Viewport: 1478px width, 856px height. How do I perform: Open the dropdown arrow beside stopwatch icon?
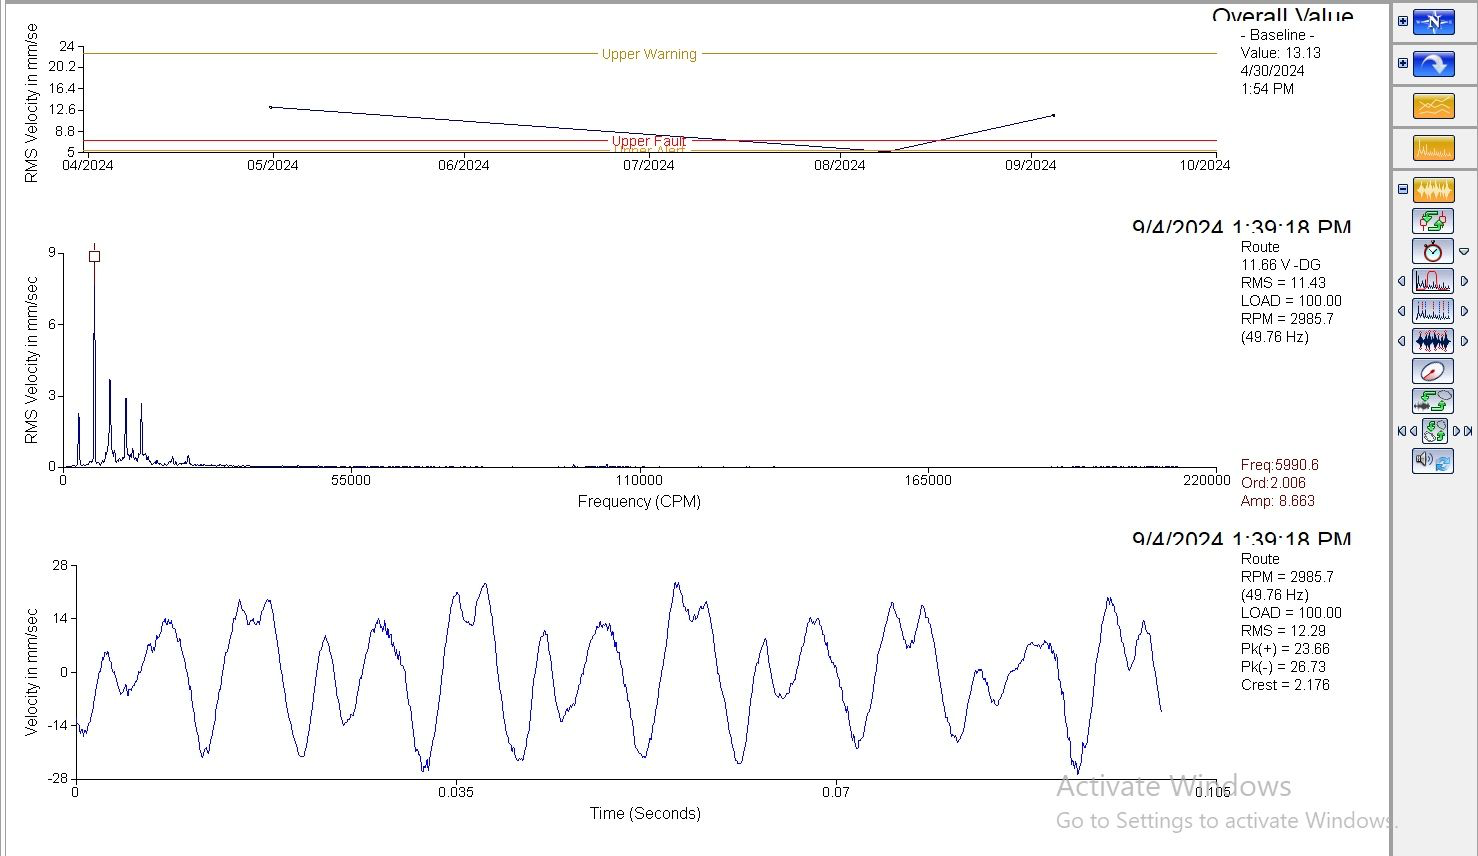[1464, 252]
